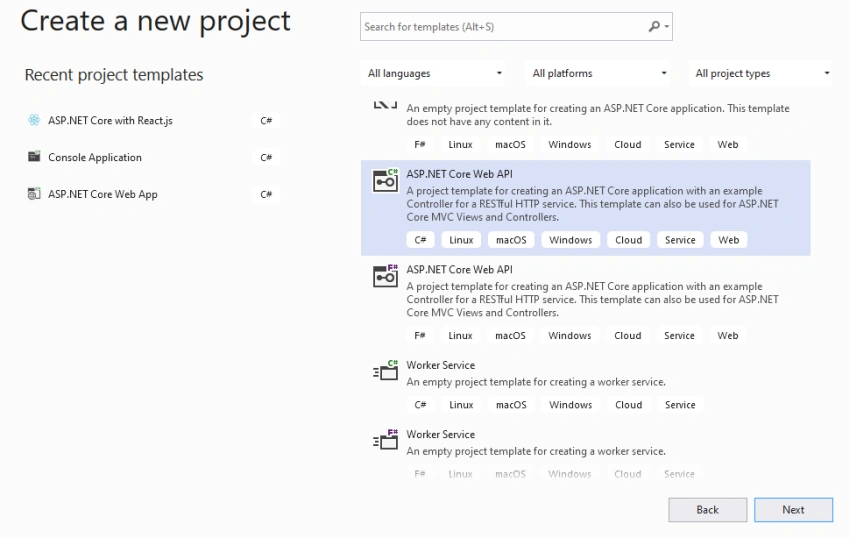Select the F# Worker Service template title

pyautogui.click(x=441, y=434)
